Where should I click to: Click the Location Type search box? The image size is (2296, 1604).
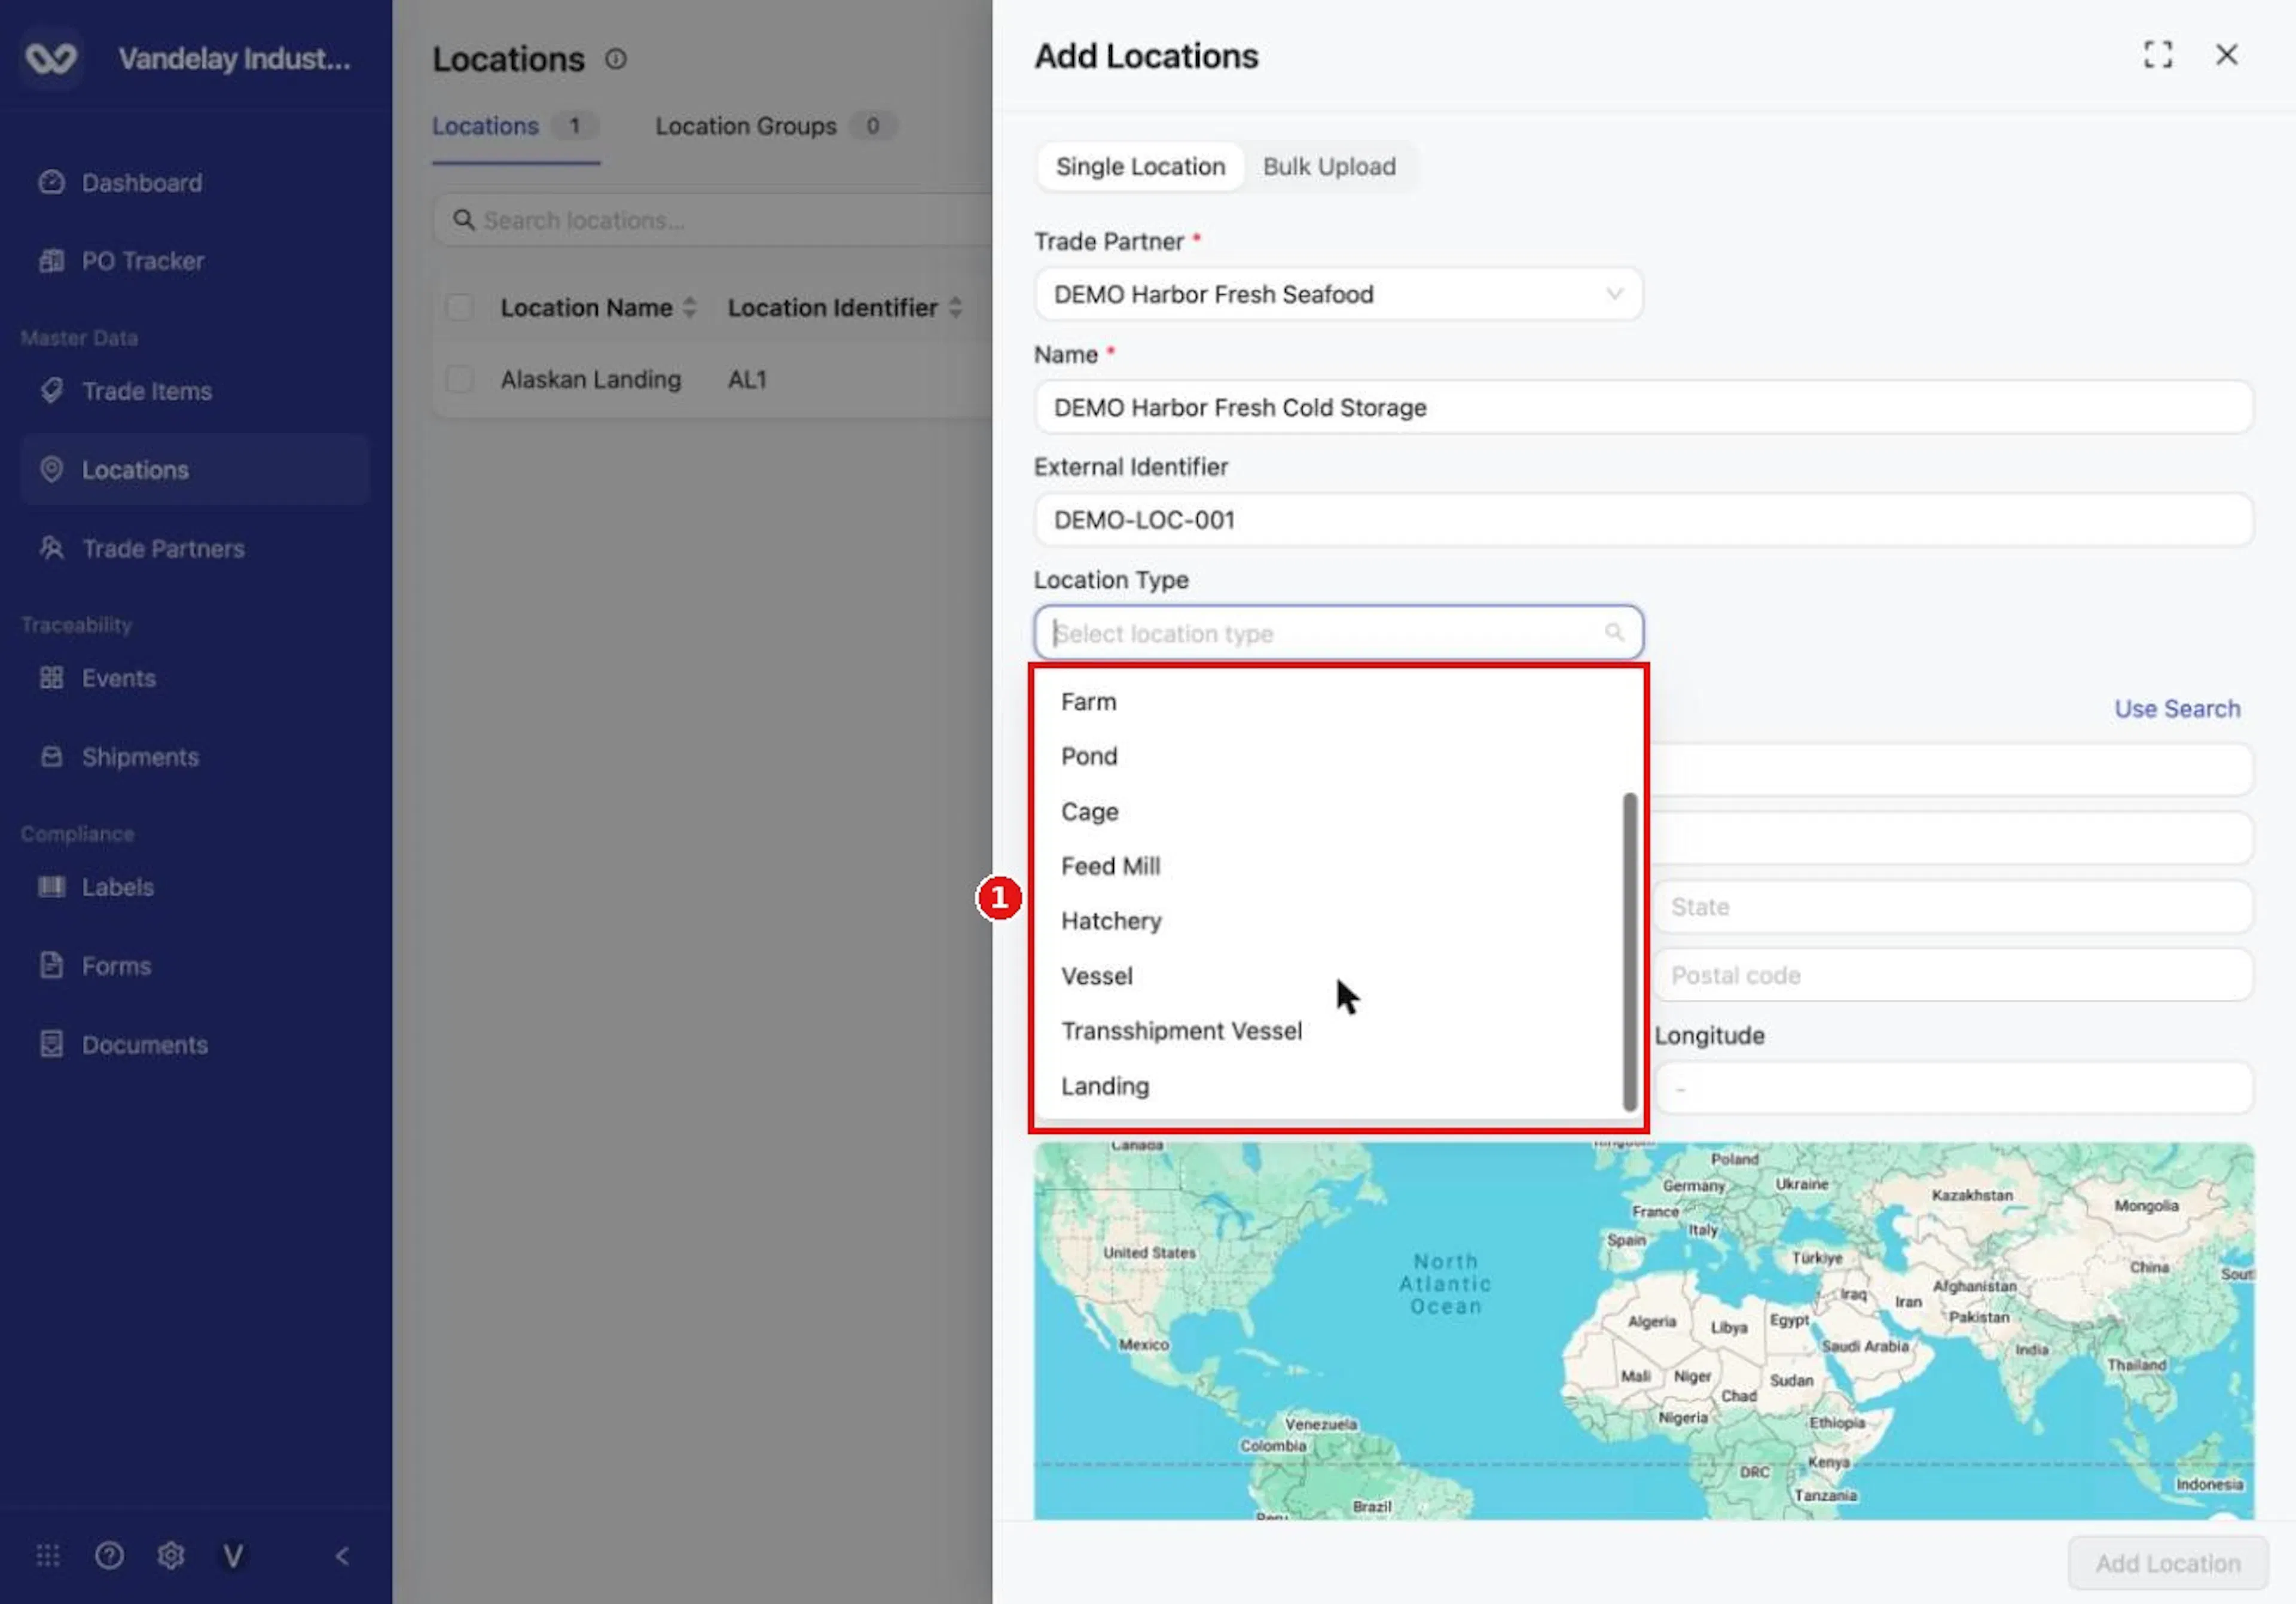(x=1338, y=633)
